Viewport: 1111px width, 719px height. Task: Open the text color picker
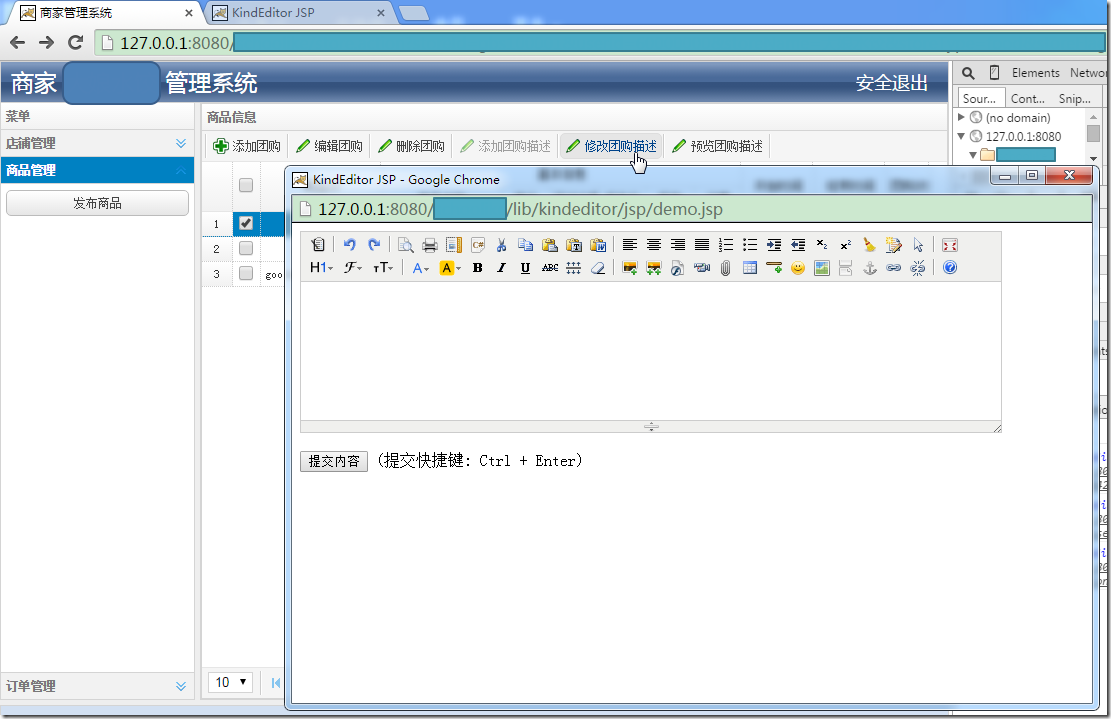pyautogui.click(x=420, y=268)
